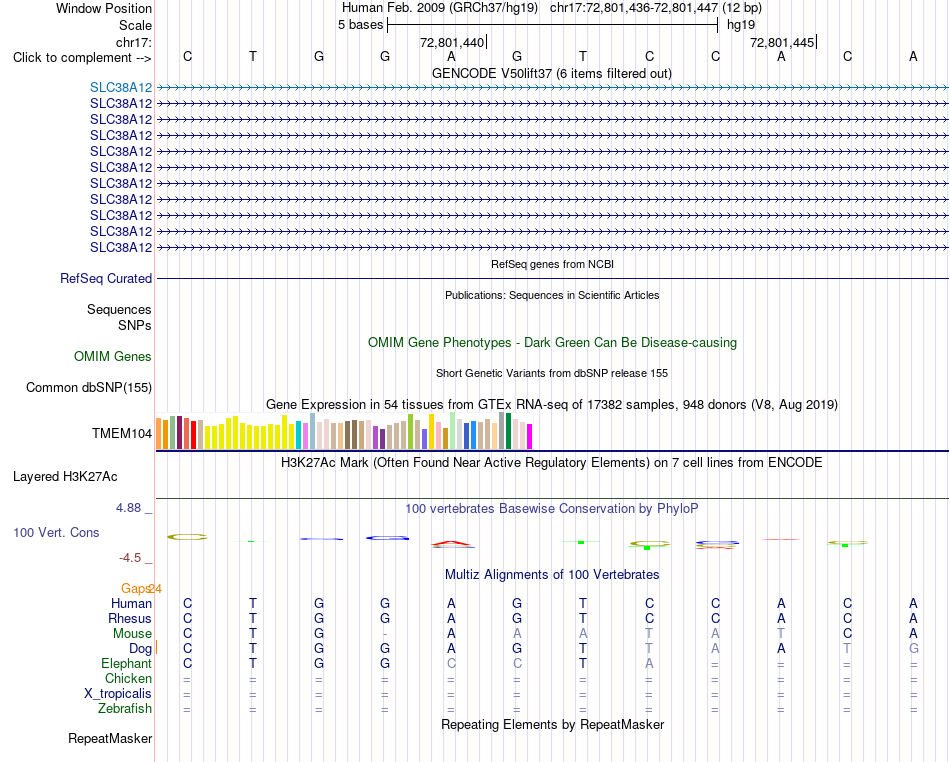Click '100 vertebrates Basewise Conservation by PhyloP'
950x762 pixels.
[x=551, y=509]
